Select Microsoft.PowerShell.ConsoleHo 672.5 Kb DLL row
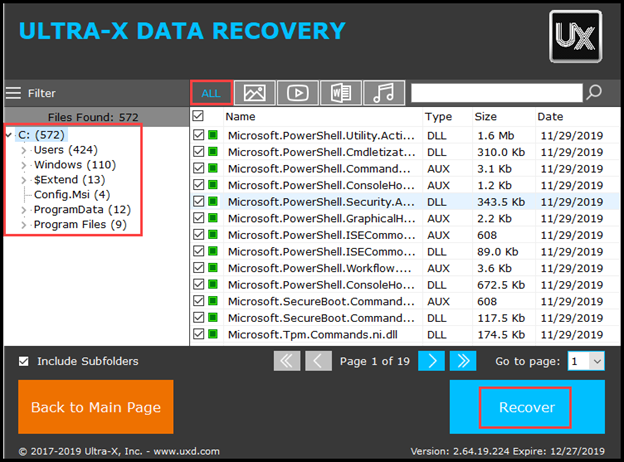Viewport: 624px width, 462px height. (x=405, y=285)
